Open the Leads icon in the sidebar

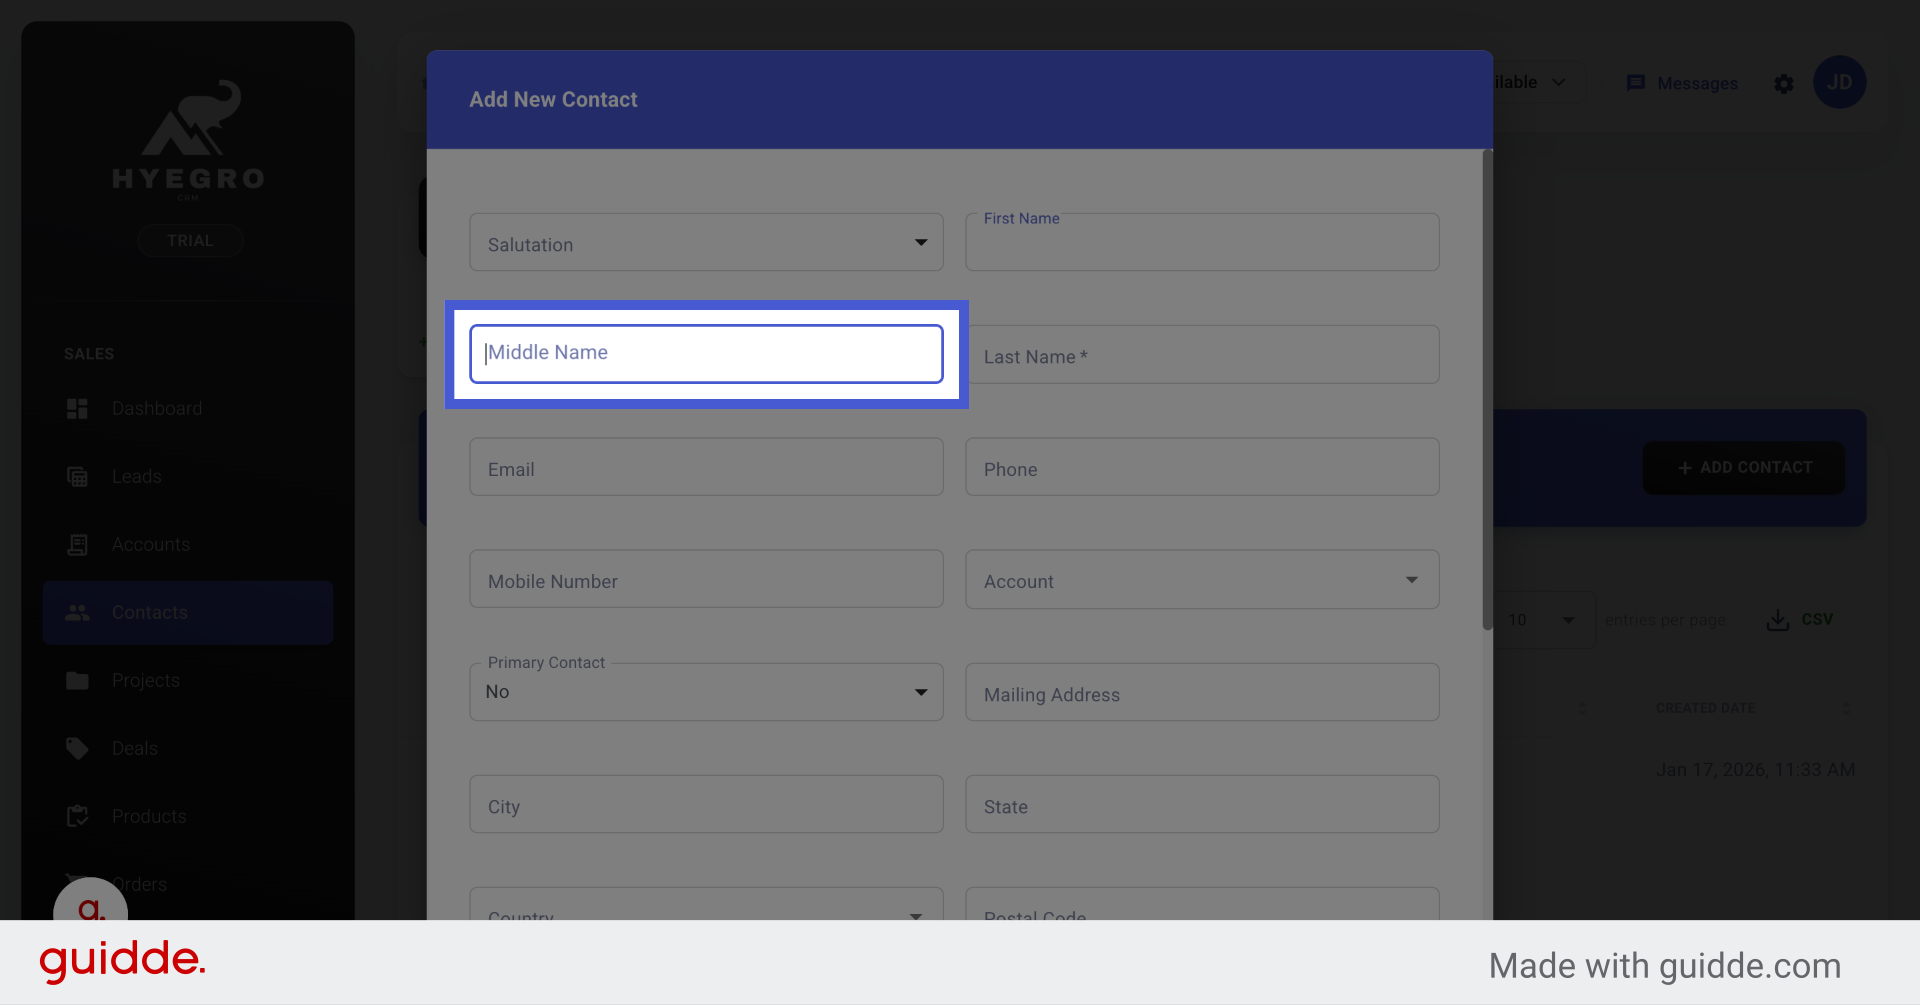click(x=77, y=476)
